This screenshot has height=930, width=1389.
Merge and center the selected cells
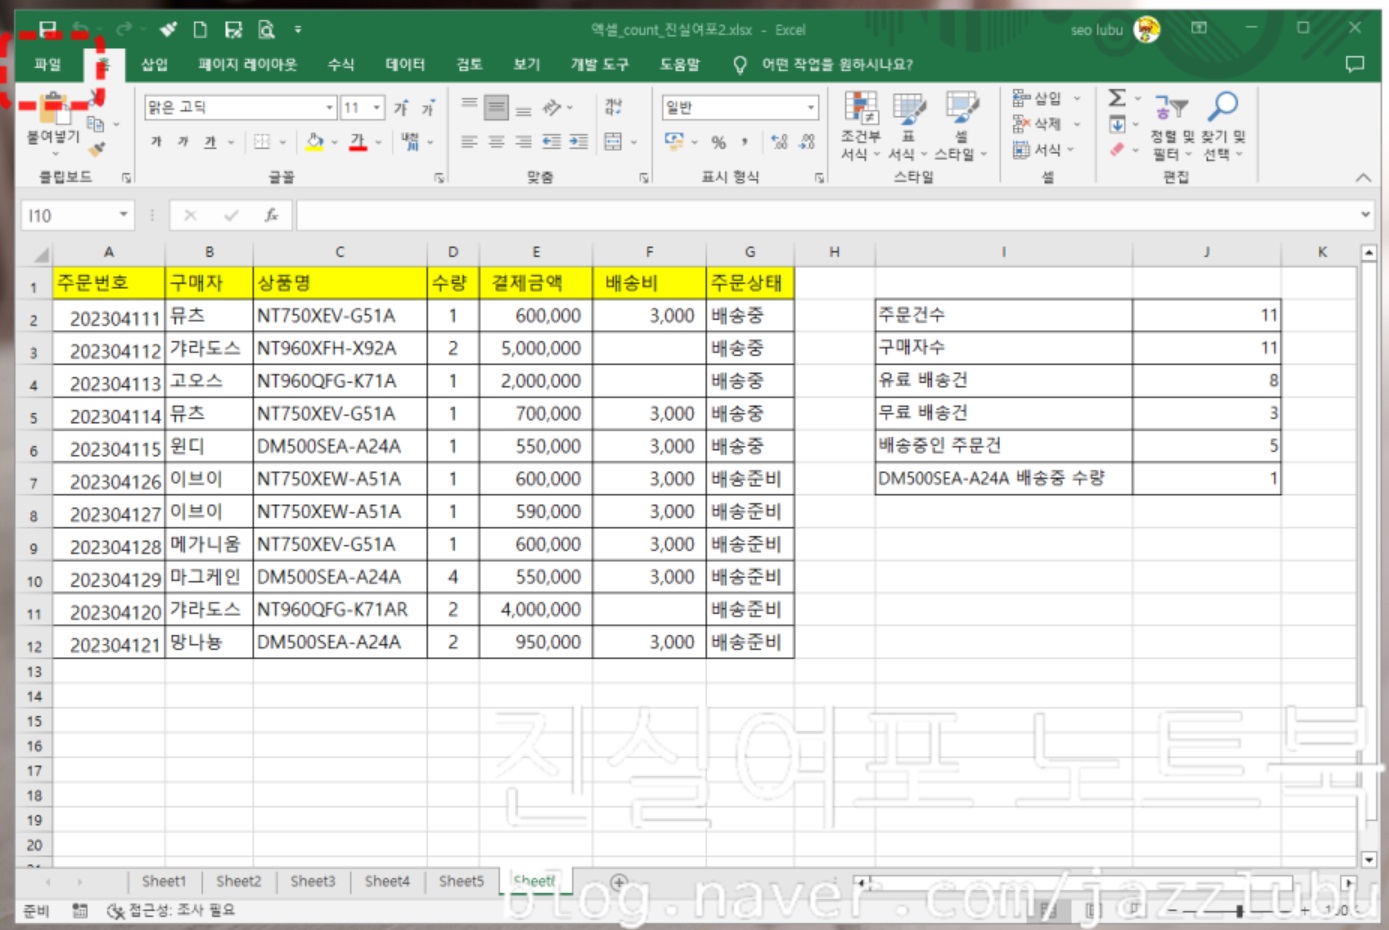613,142
